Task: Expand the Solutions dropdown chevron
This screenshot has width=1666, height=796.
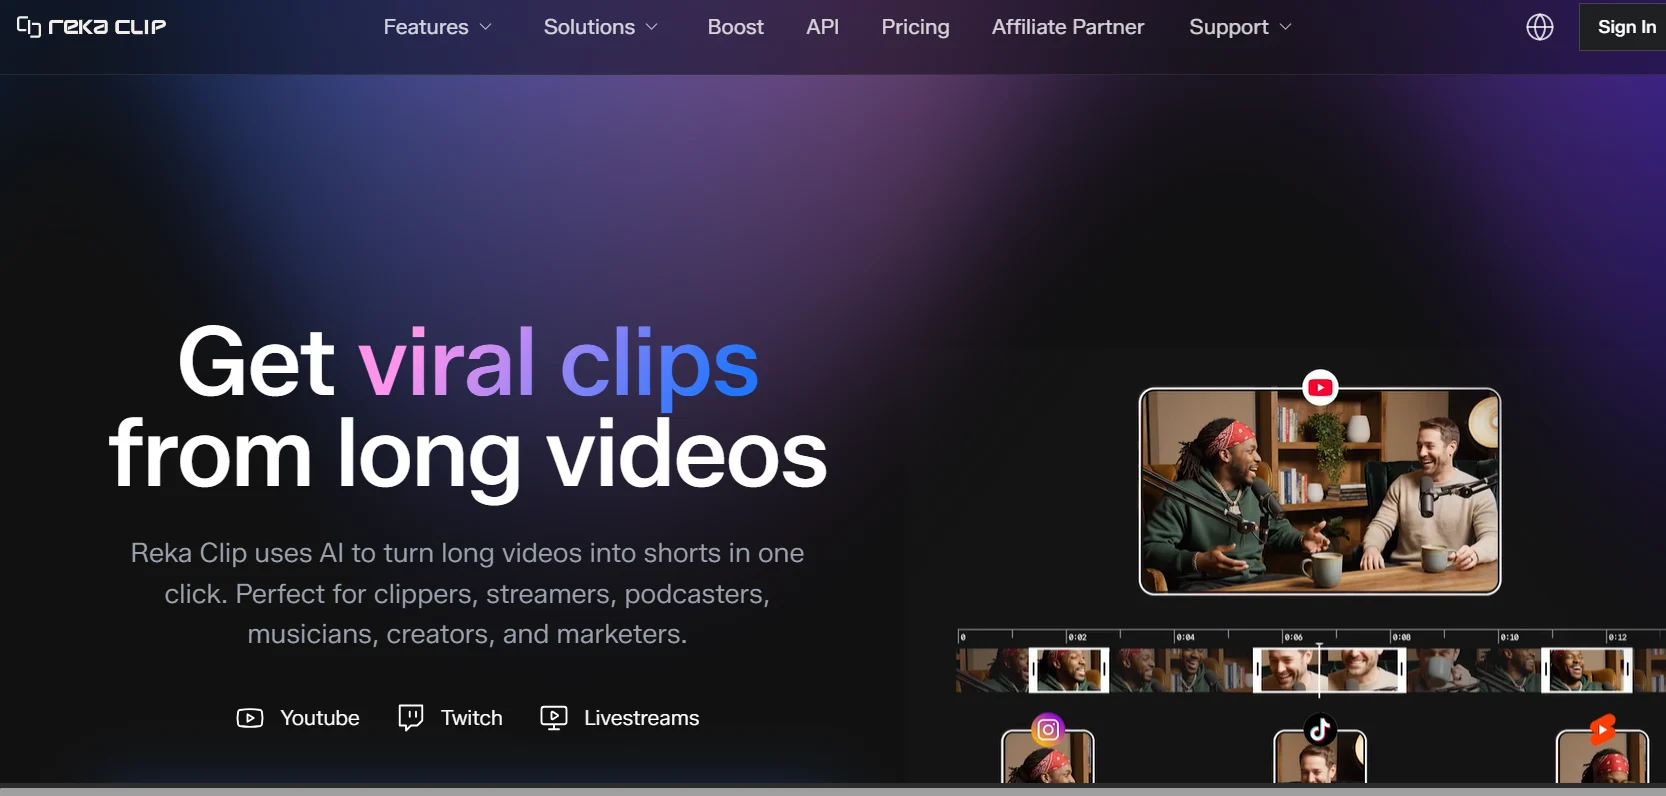Action: tap(652, 27)
